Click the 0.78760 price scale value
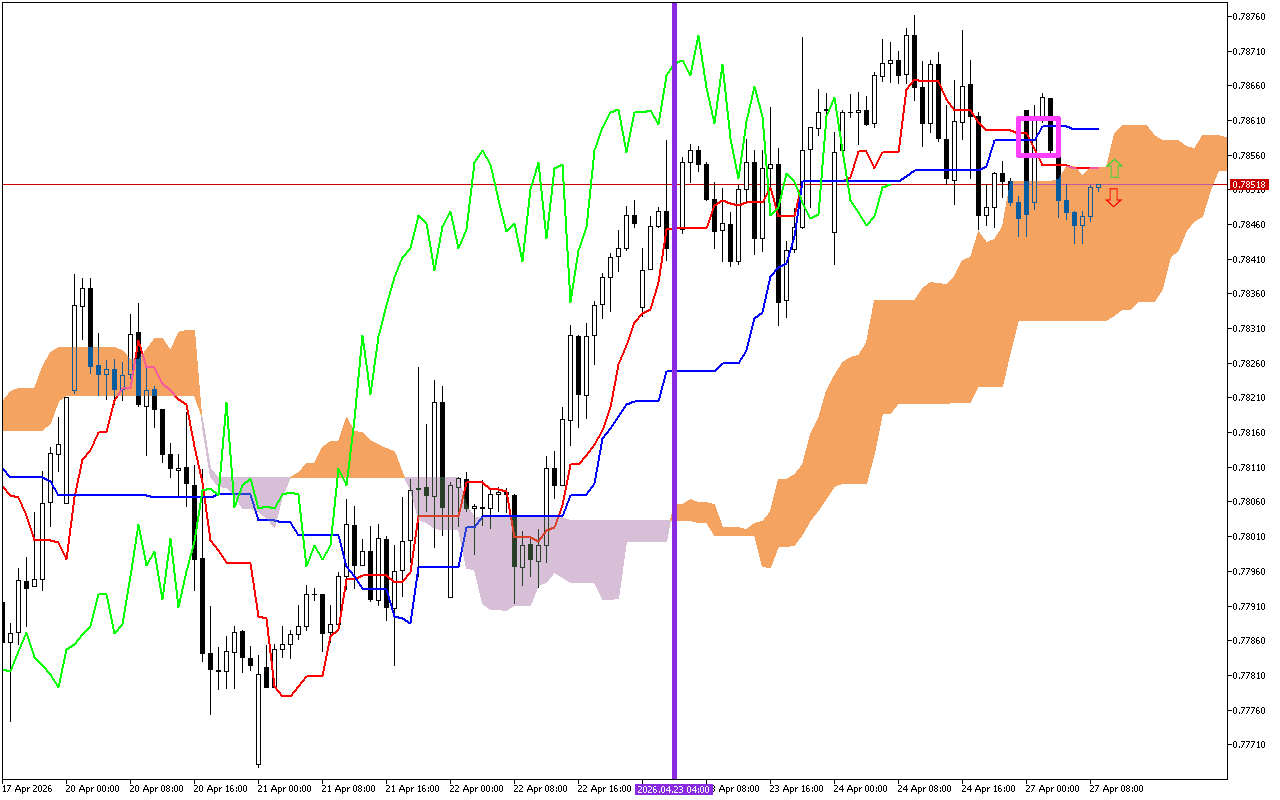Image resolution: width=1280 pixels, height=800 pixels. tap(1248, 14)
